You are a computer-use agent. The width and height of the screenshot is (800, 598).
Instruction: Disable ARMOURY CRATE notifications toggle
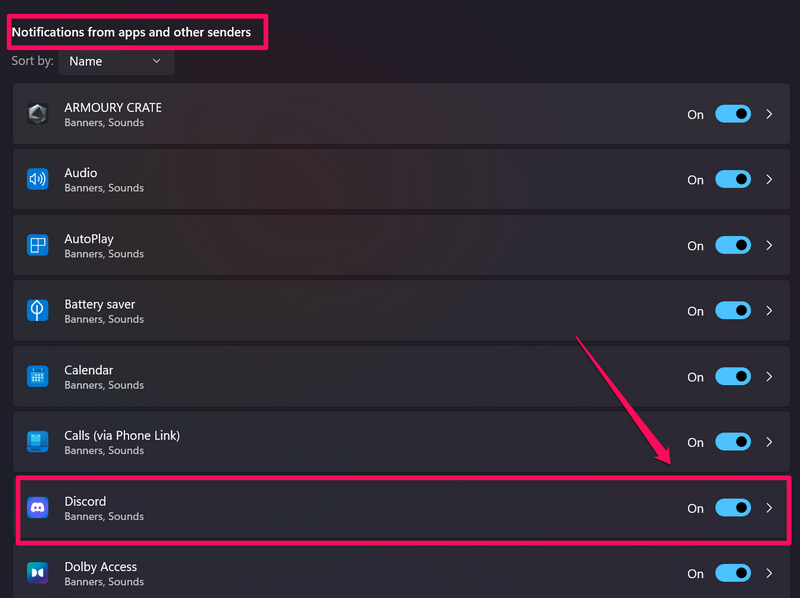coord(733,114)
